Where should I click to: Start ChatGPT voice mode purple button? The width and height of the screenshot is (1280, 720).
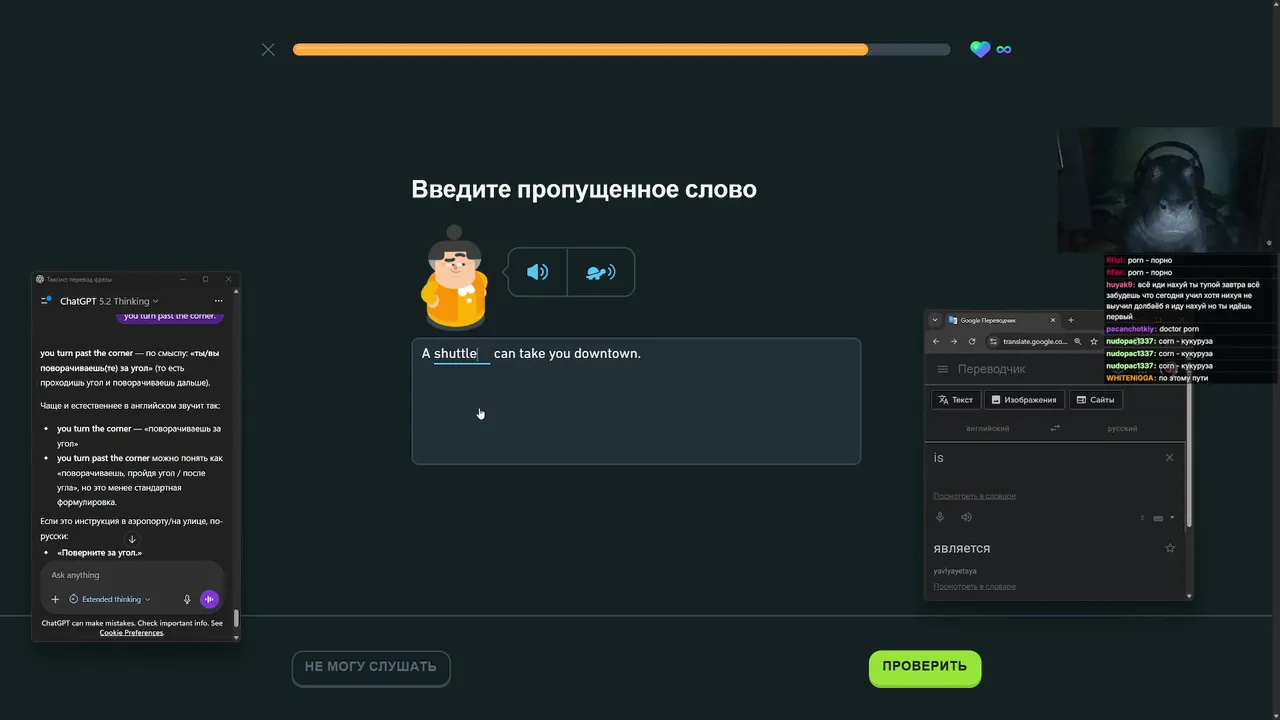click(209, 599)
